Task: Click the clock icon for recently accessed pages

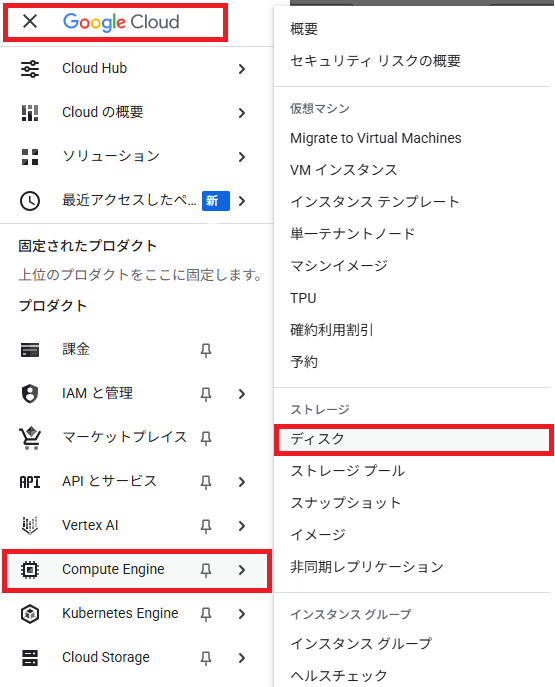Action: (30, 201)
